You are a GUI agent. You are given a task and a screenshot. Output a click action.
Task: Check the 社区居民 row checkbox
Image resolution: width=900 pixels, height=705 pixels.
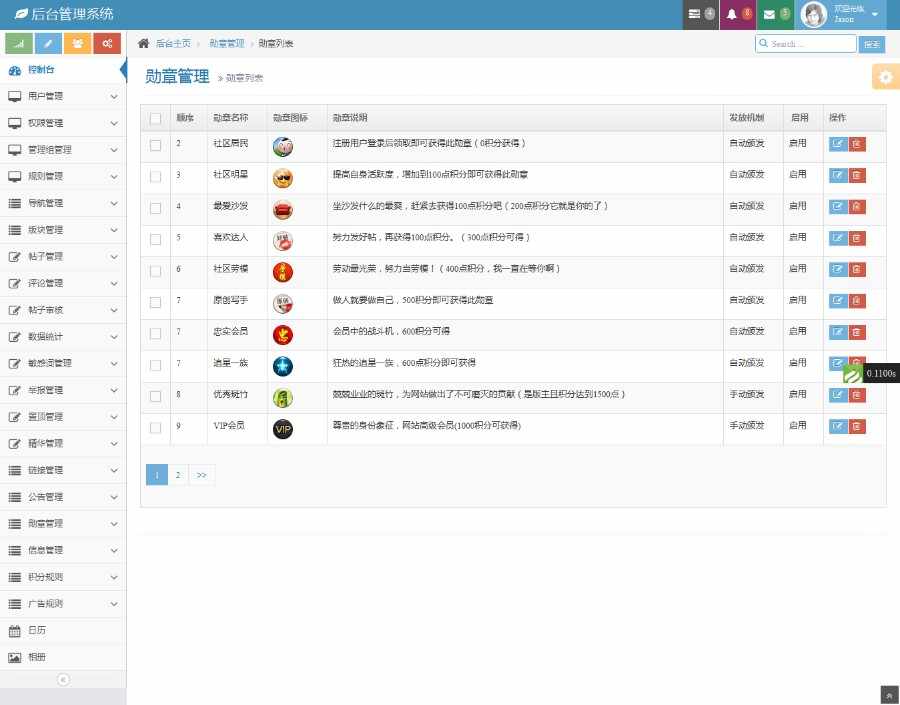pyautogui.click(x=156, y=145)
